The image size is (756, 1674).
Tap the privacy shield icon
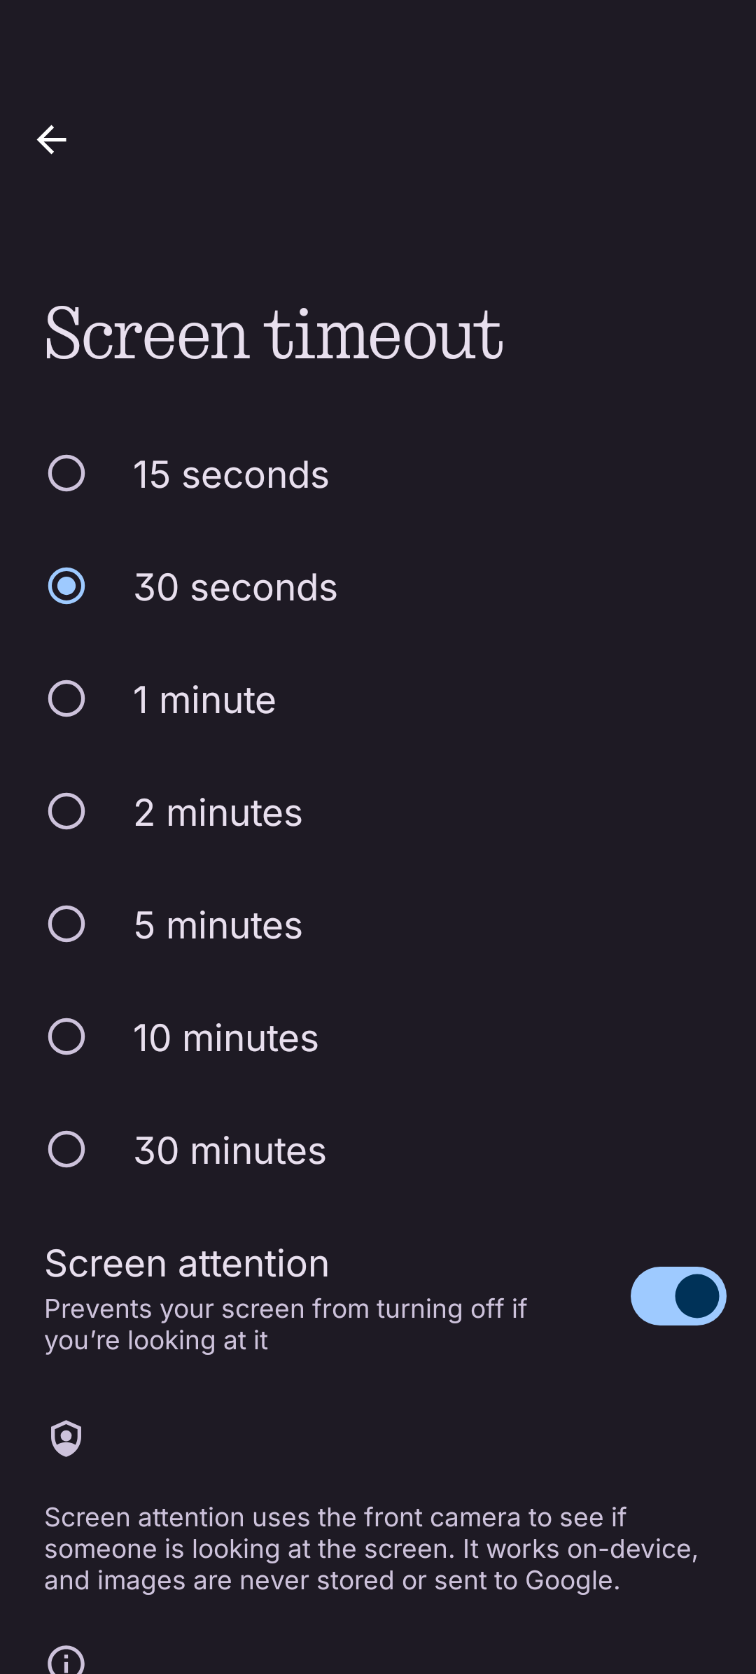click(x=66, y=1439)
